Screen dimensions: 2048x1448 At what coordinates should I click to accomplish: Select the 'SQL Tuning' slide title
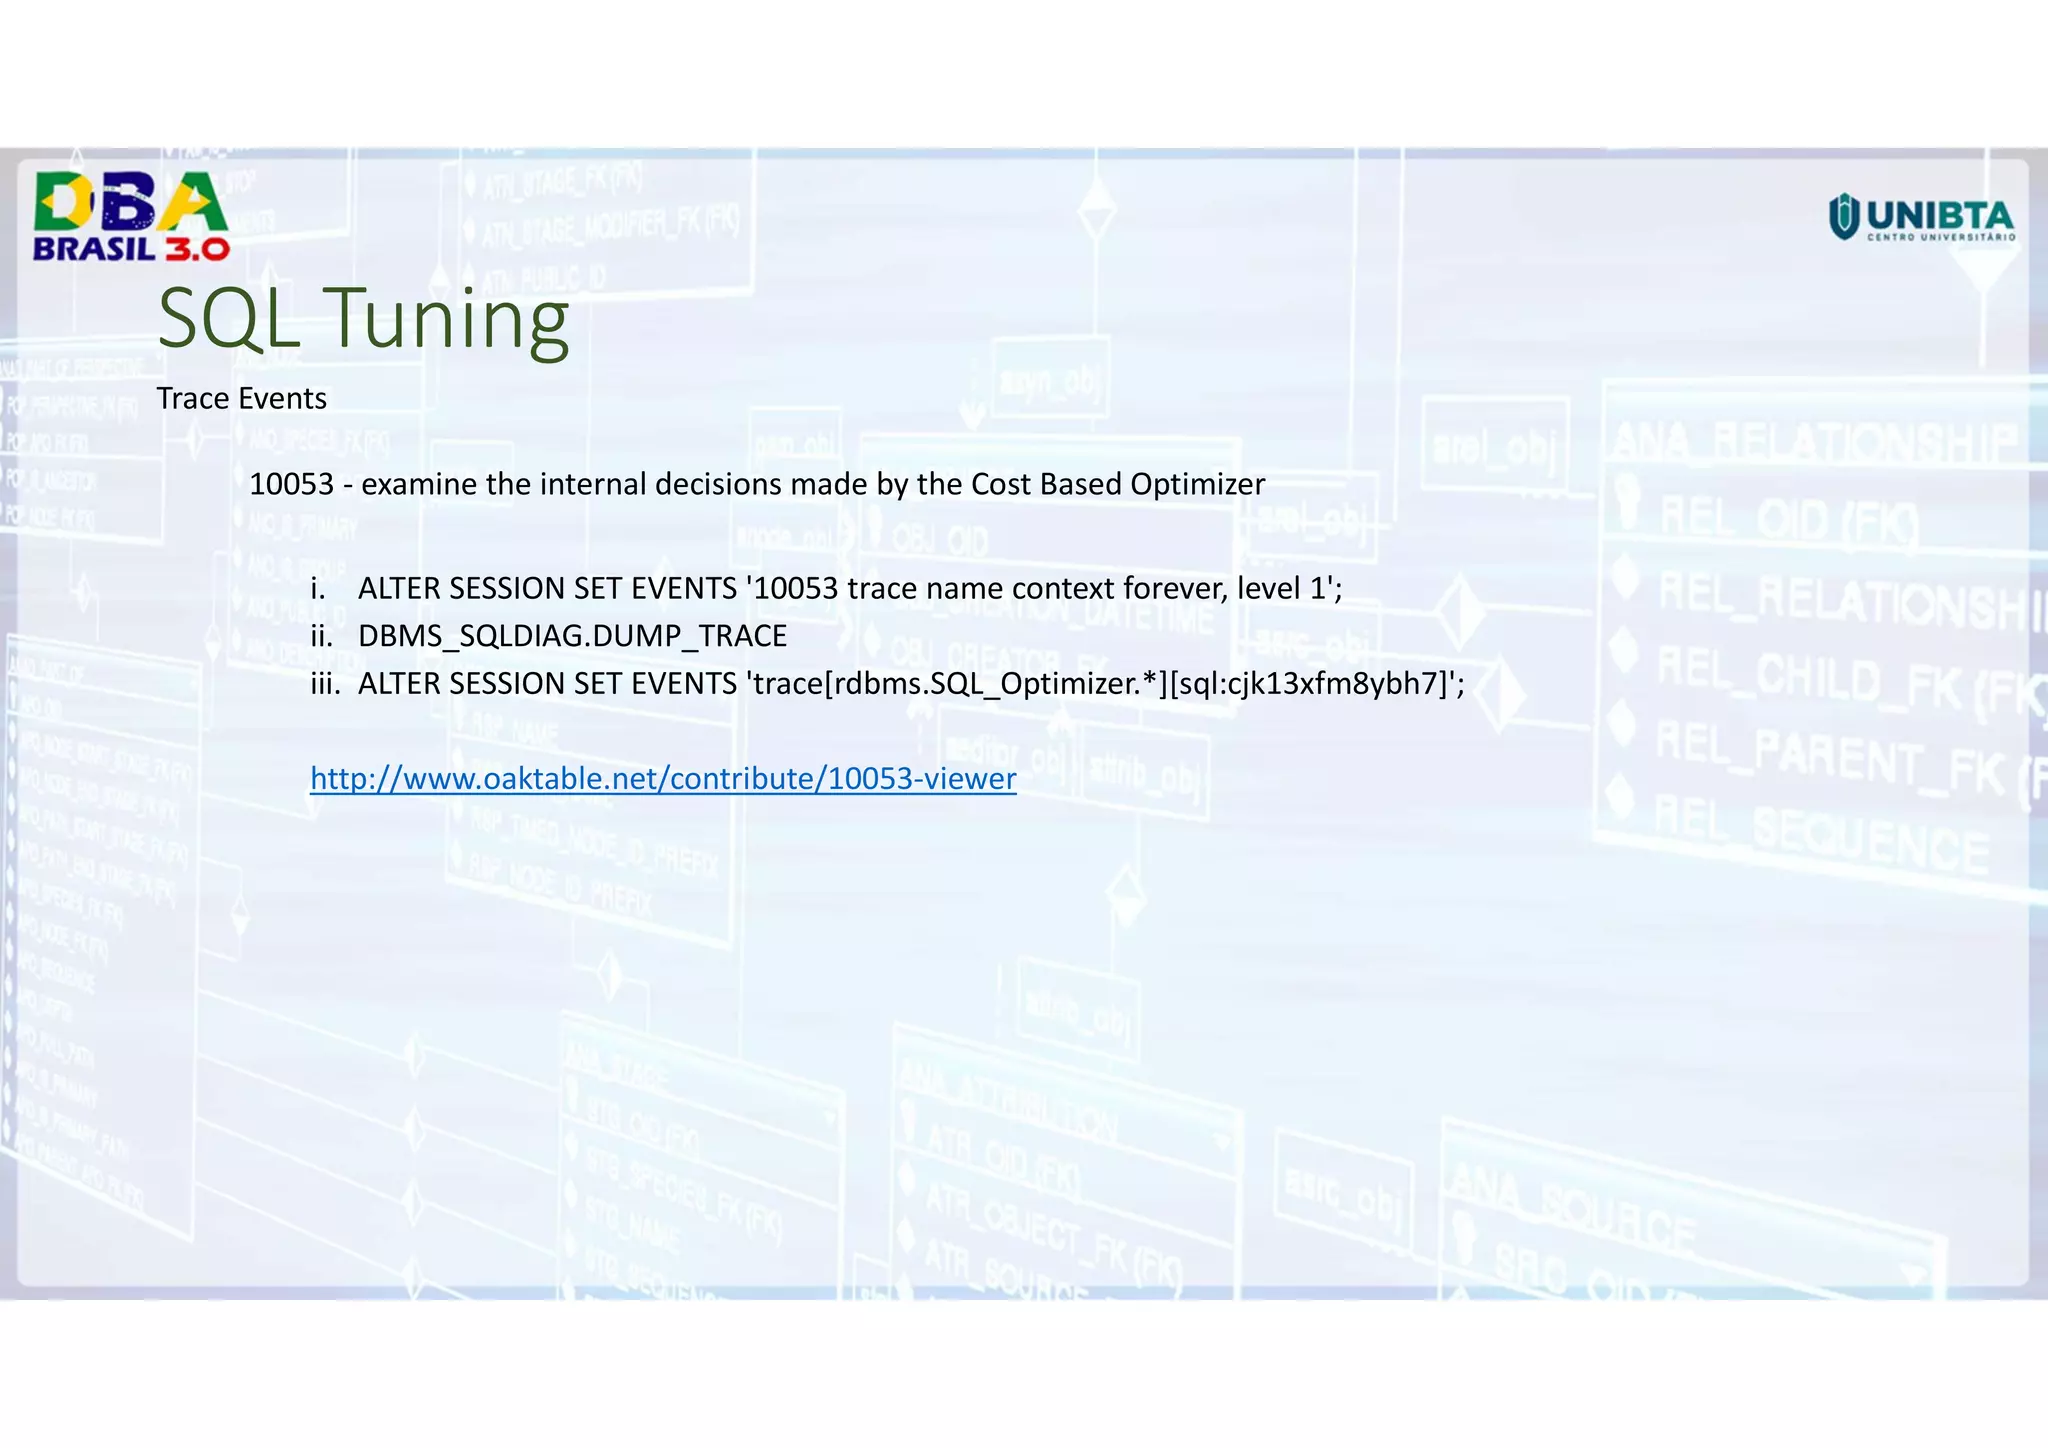pyautogui.click(x=363, y=318)
